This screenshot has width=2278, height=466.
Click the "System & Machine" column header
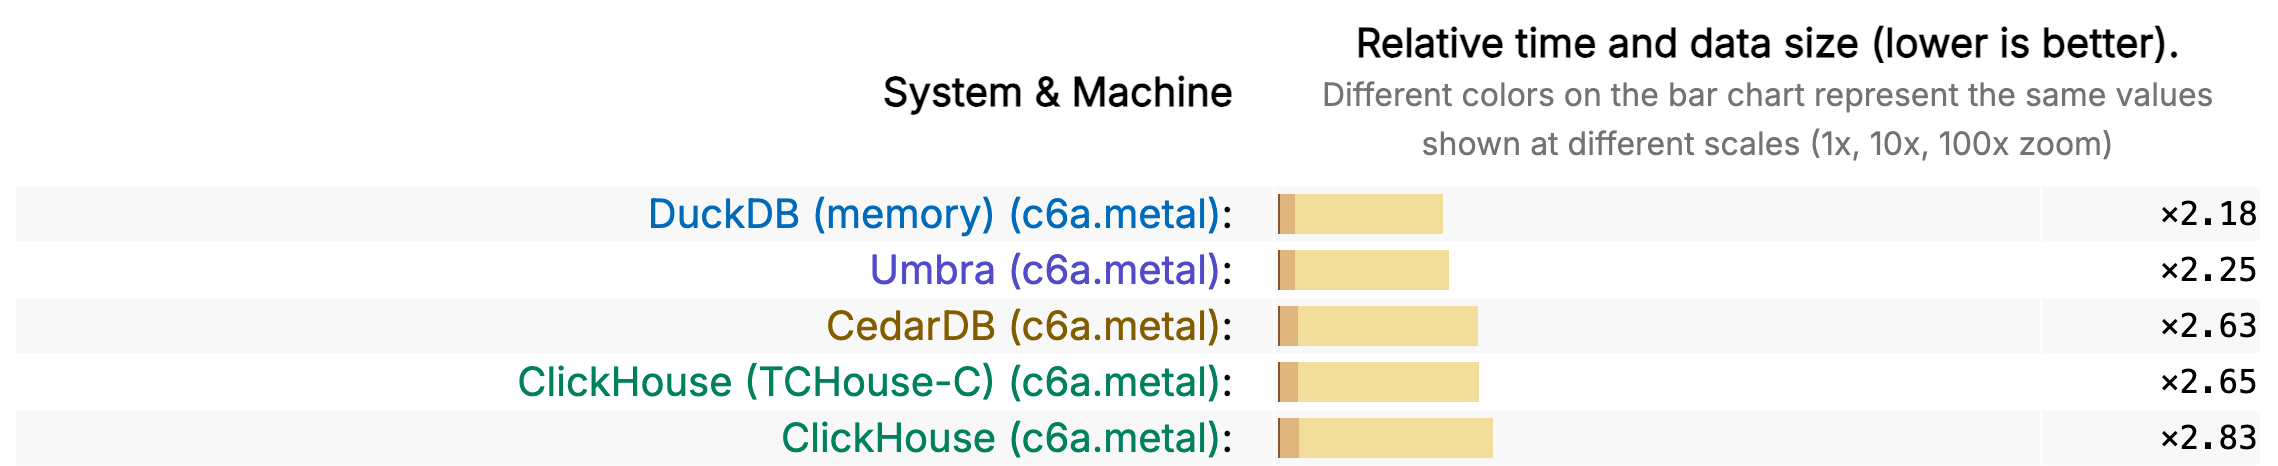point(1057,93)
